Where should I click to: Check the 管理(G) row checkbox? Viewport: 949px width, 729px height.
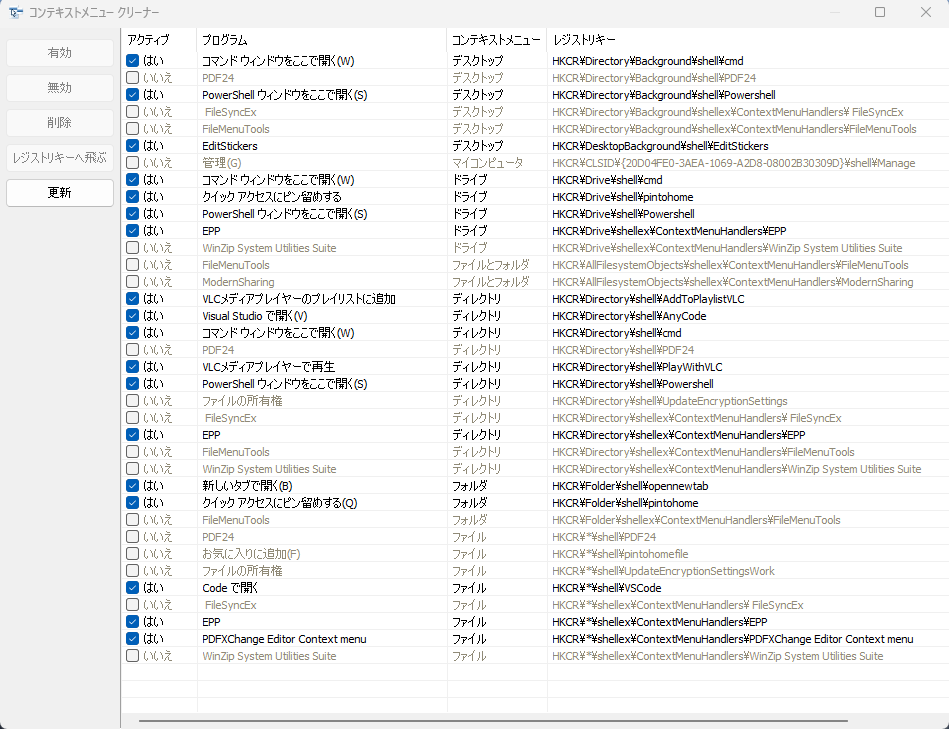pos(133,163)
